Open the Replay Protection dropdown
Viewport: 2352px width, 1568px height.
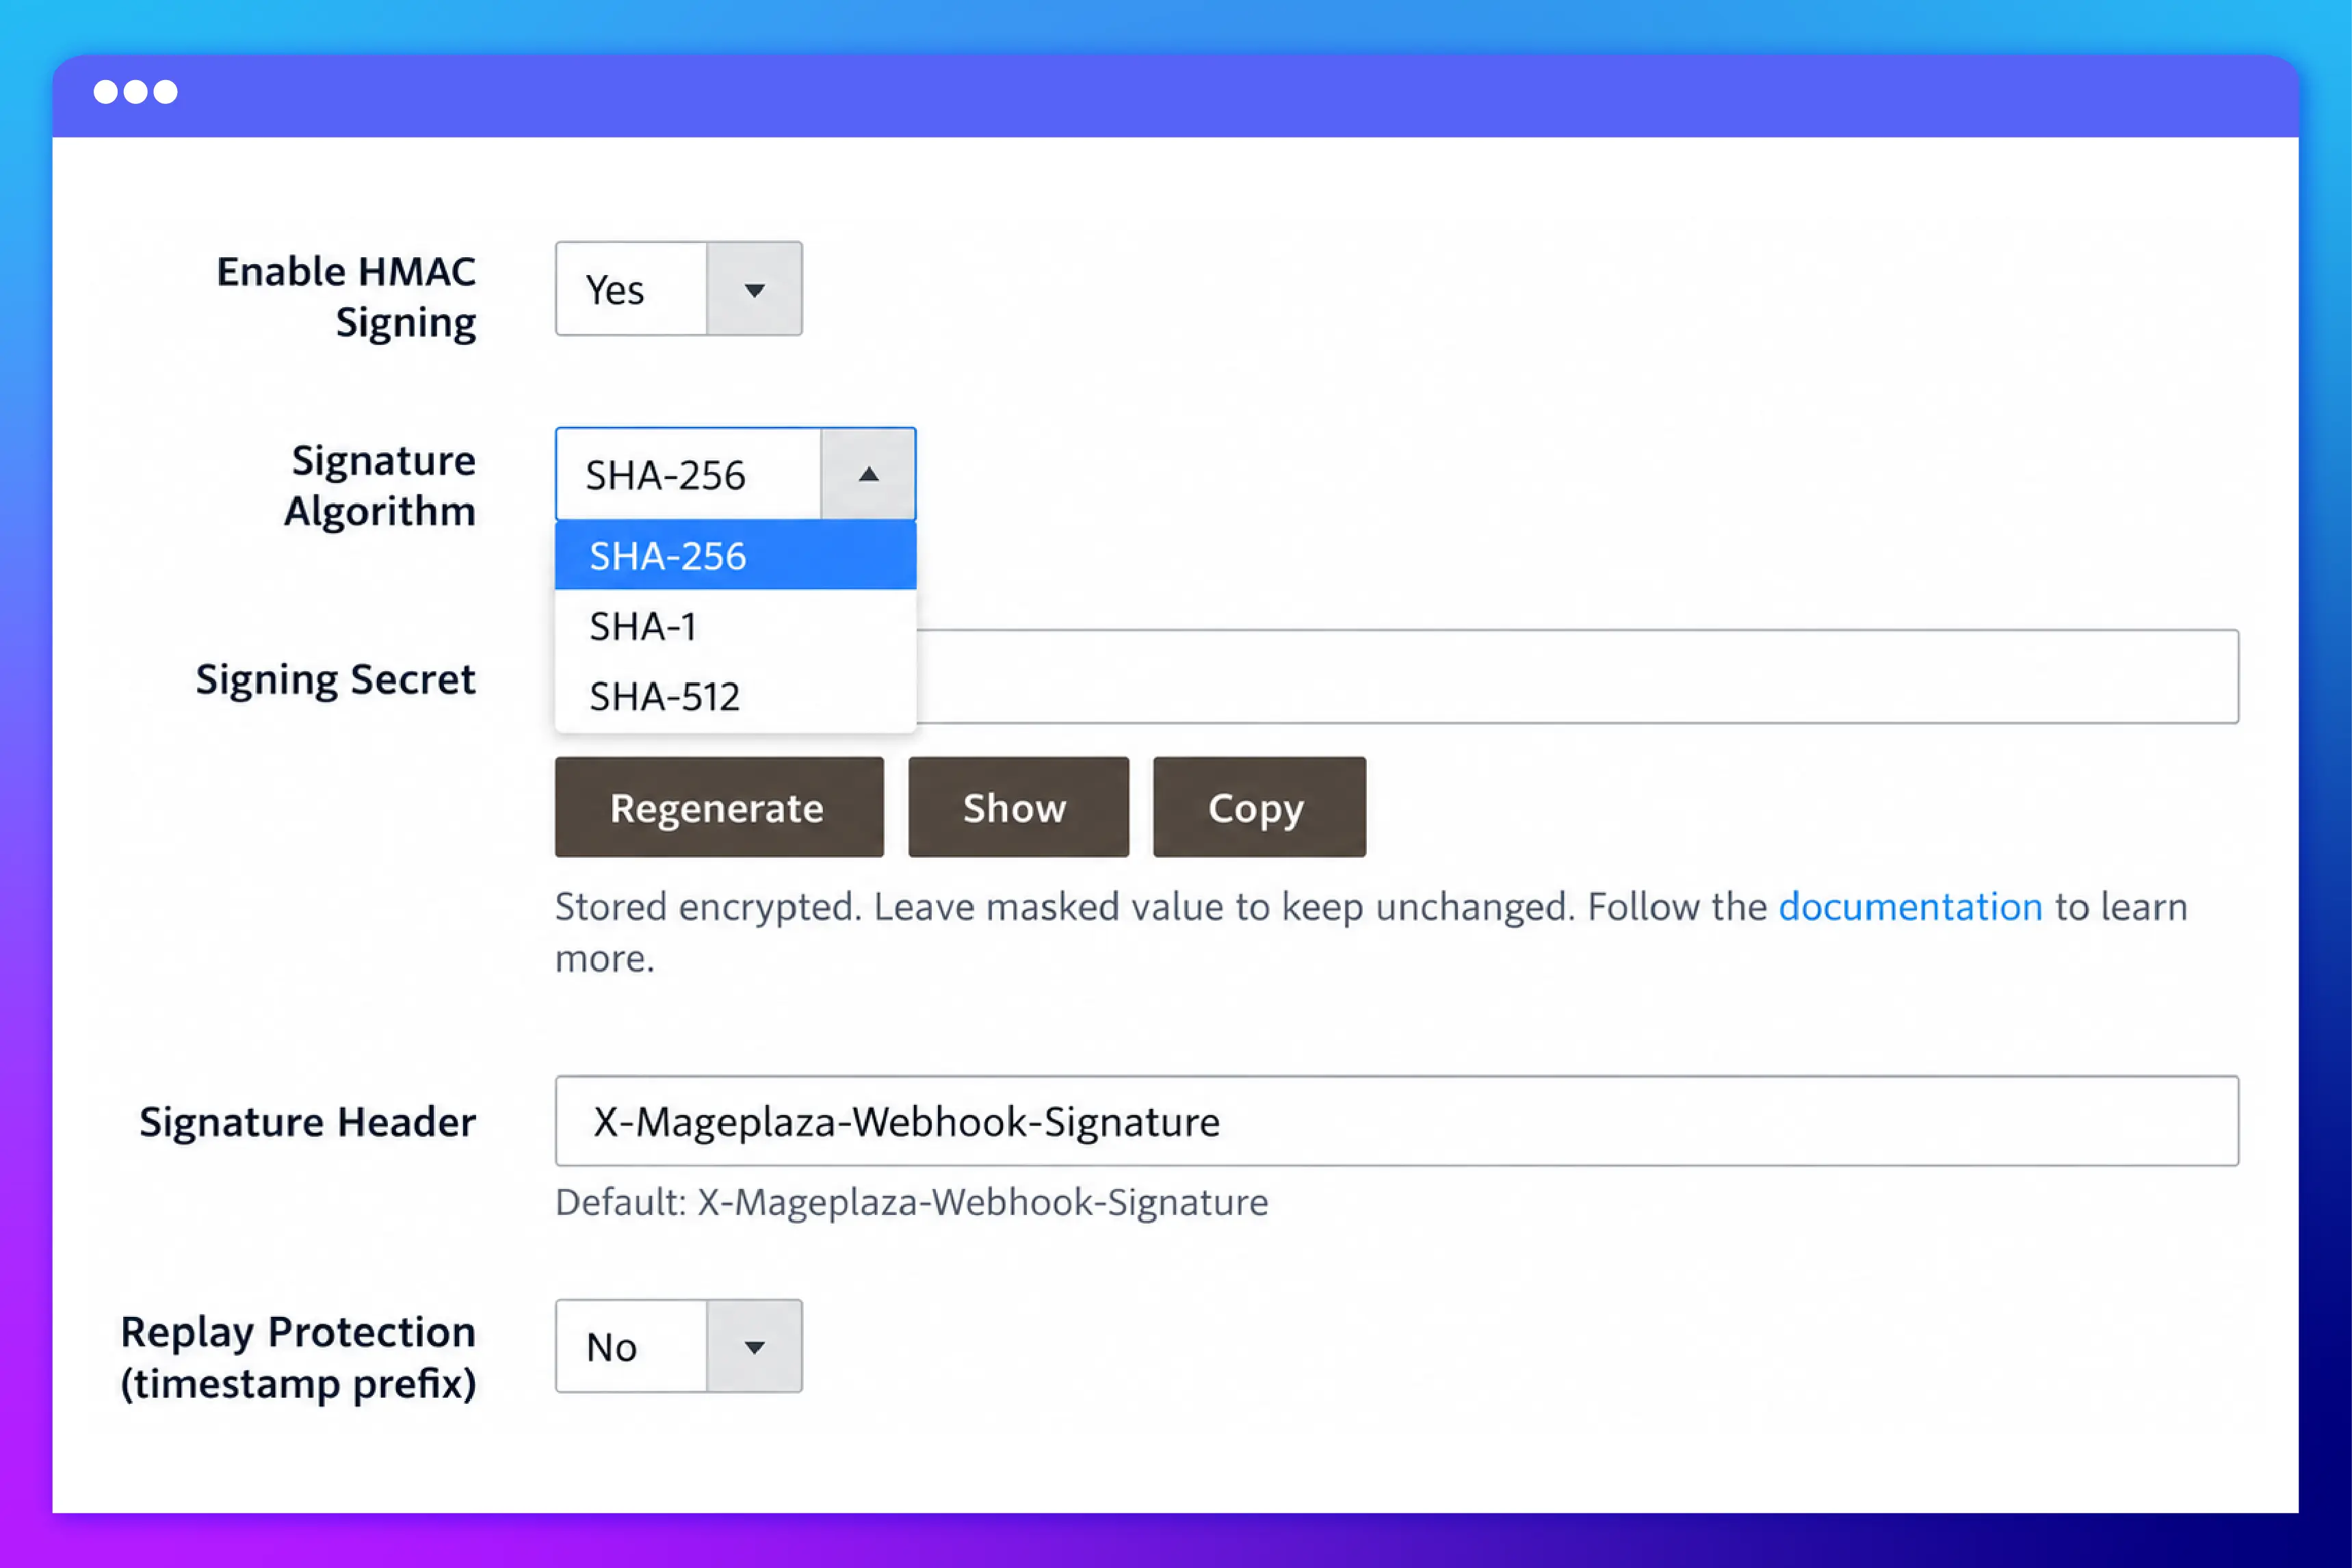click(x=678, y=1346)
